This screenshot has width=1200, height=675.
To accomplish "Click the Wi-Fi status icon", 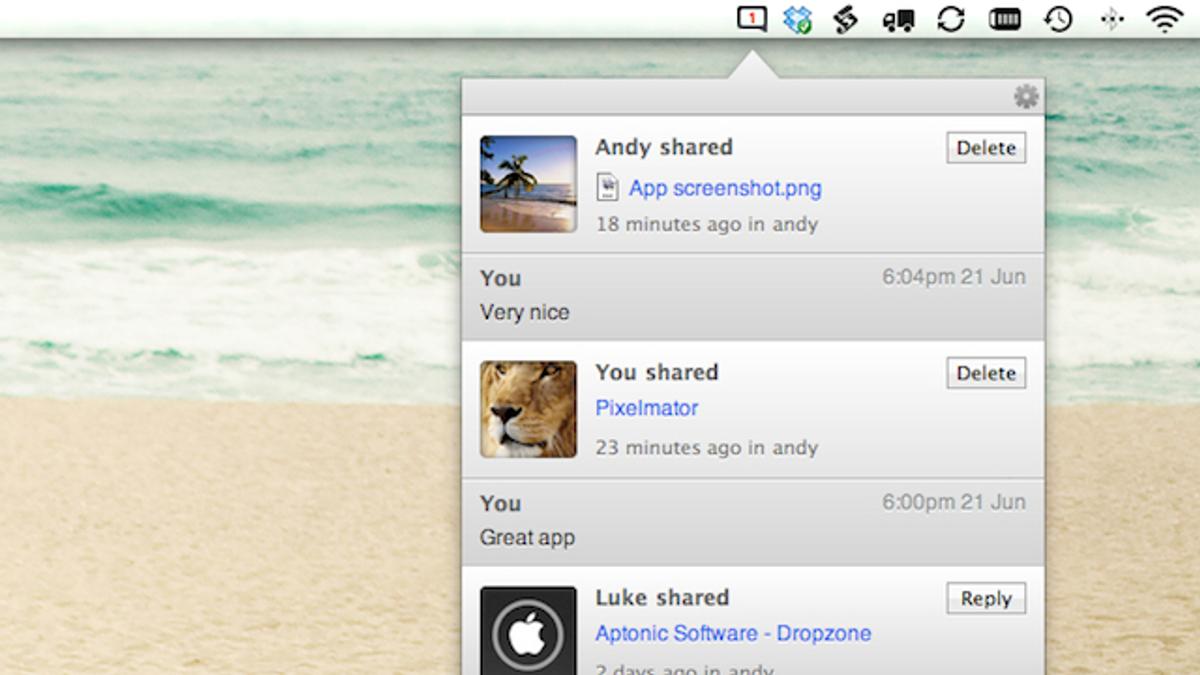I will click(x=1165, y=20).
